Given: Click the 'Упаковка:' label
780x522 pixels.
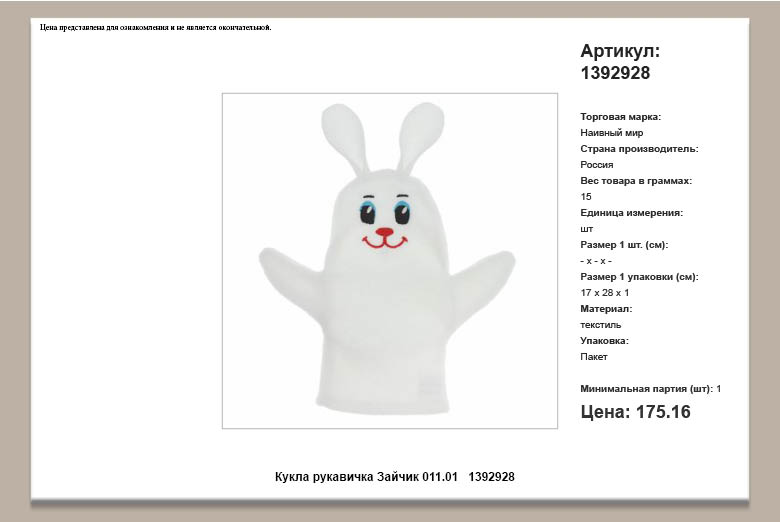Looking at the screenshot, I should tap(604, 341).
